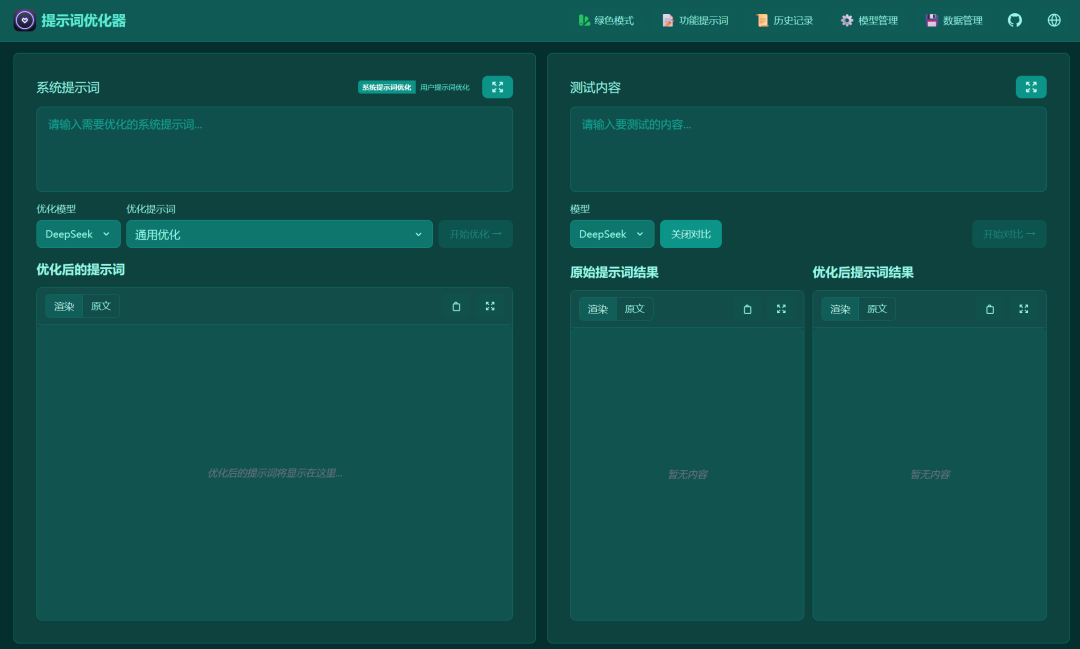Open 优化模型 DeepSeek dropdown
The image size is (1080, 649).
click(79, 234)
